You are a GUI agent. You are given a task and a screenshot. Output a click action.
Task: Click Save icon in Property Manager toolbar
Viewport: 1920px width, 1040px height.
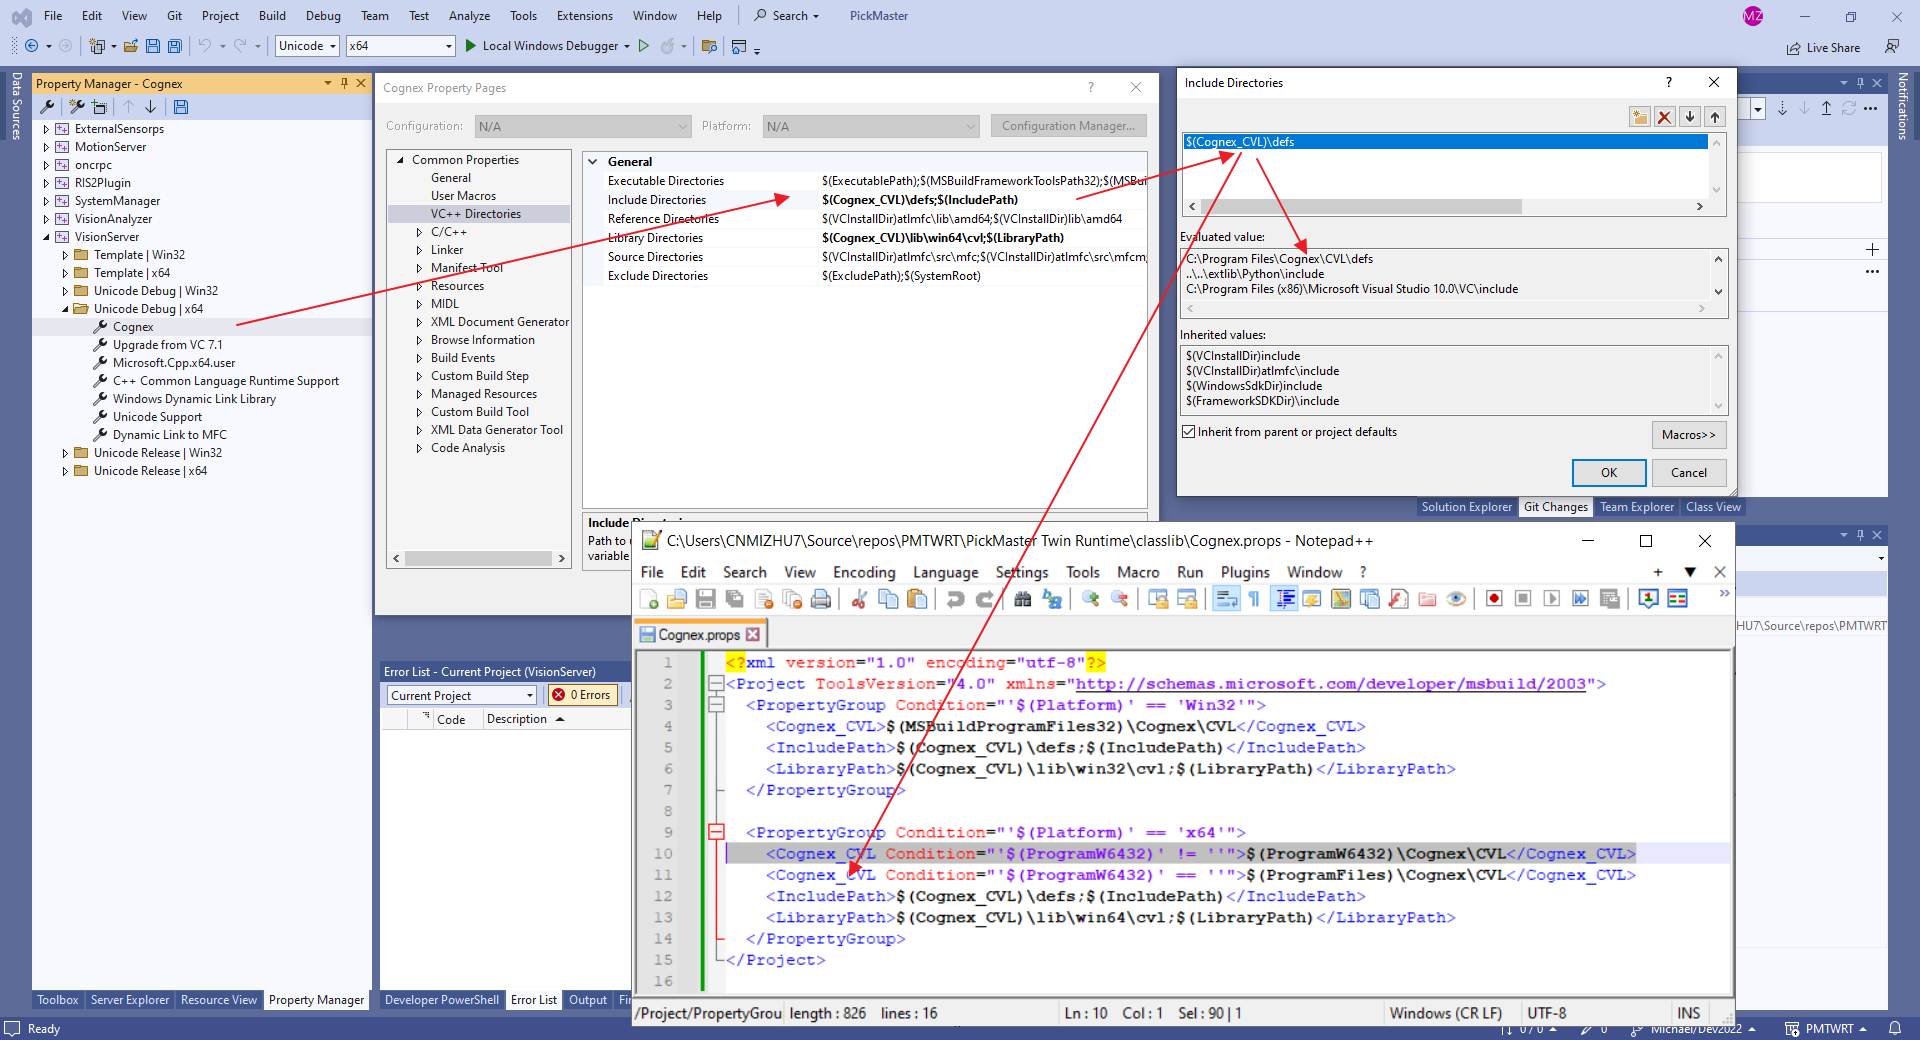point(181,107)
